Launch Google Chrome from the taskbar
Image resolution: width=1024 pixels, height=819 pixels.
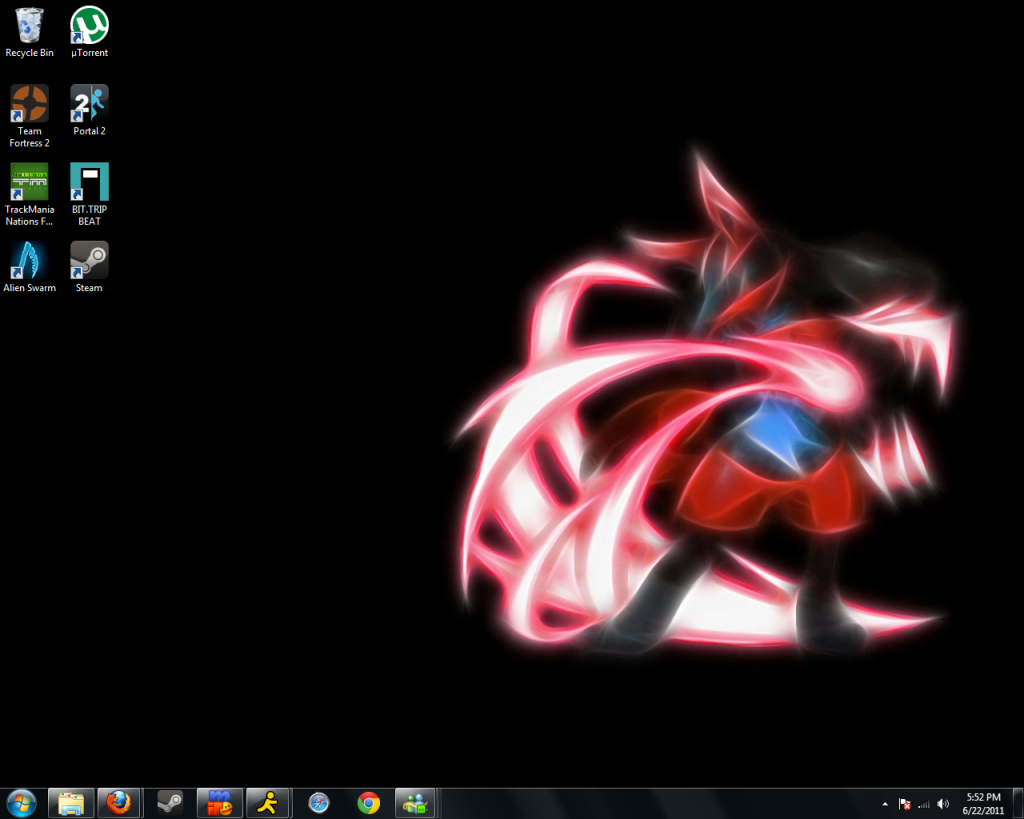pyautogui.click(x=369, y=803)
